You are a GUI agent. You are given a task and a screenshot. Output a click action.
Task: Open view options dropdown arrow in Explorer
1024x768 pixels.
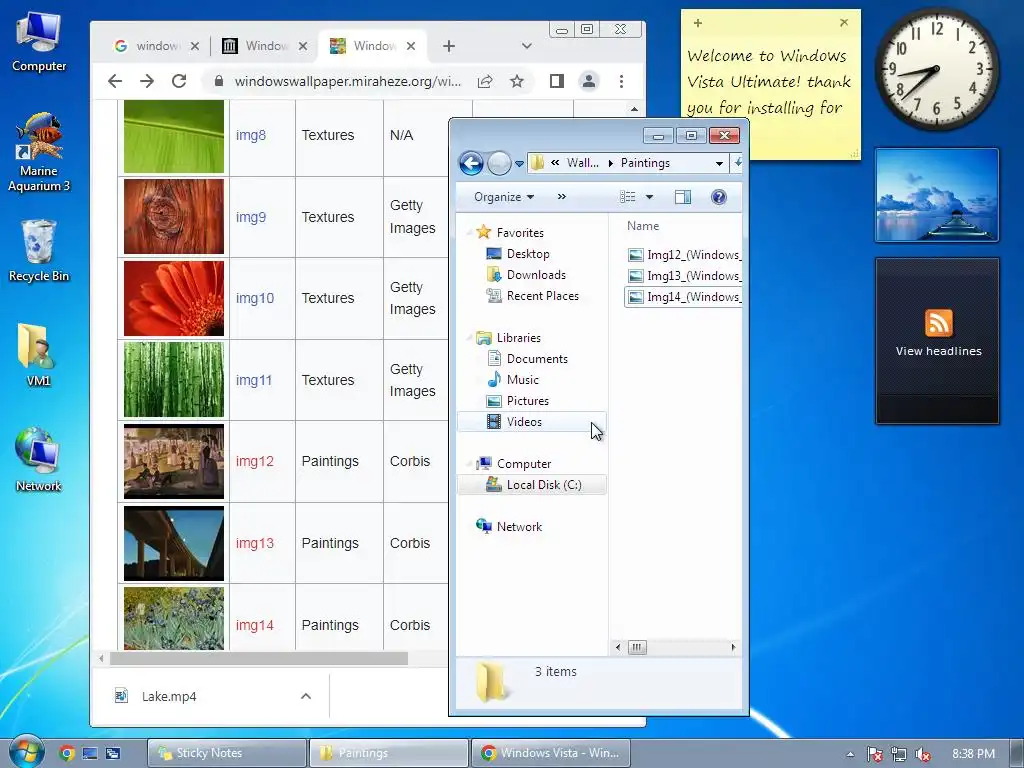click(649, 197)
